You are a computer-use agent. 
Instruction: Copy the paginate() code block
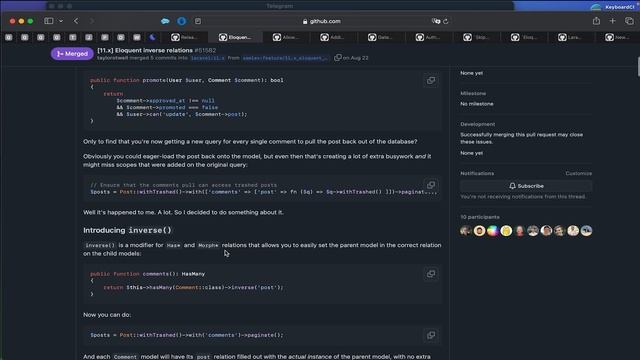[x=431, y=335]
